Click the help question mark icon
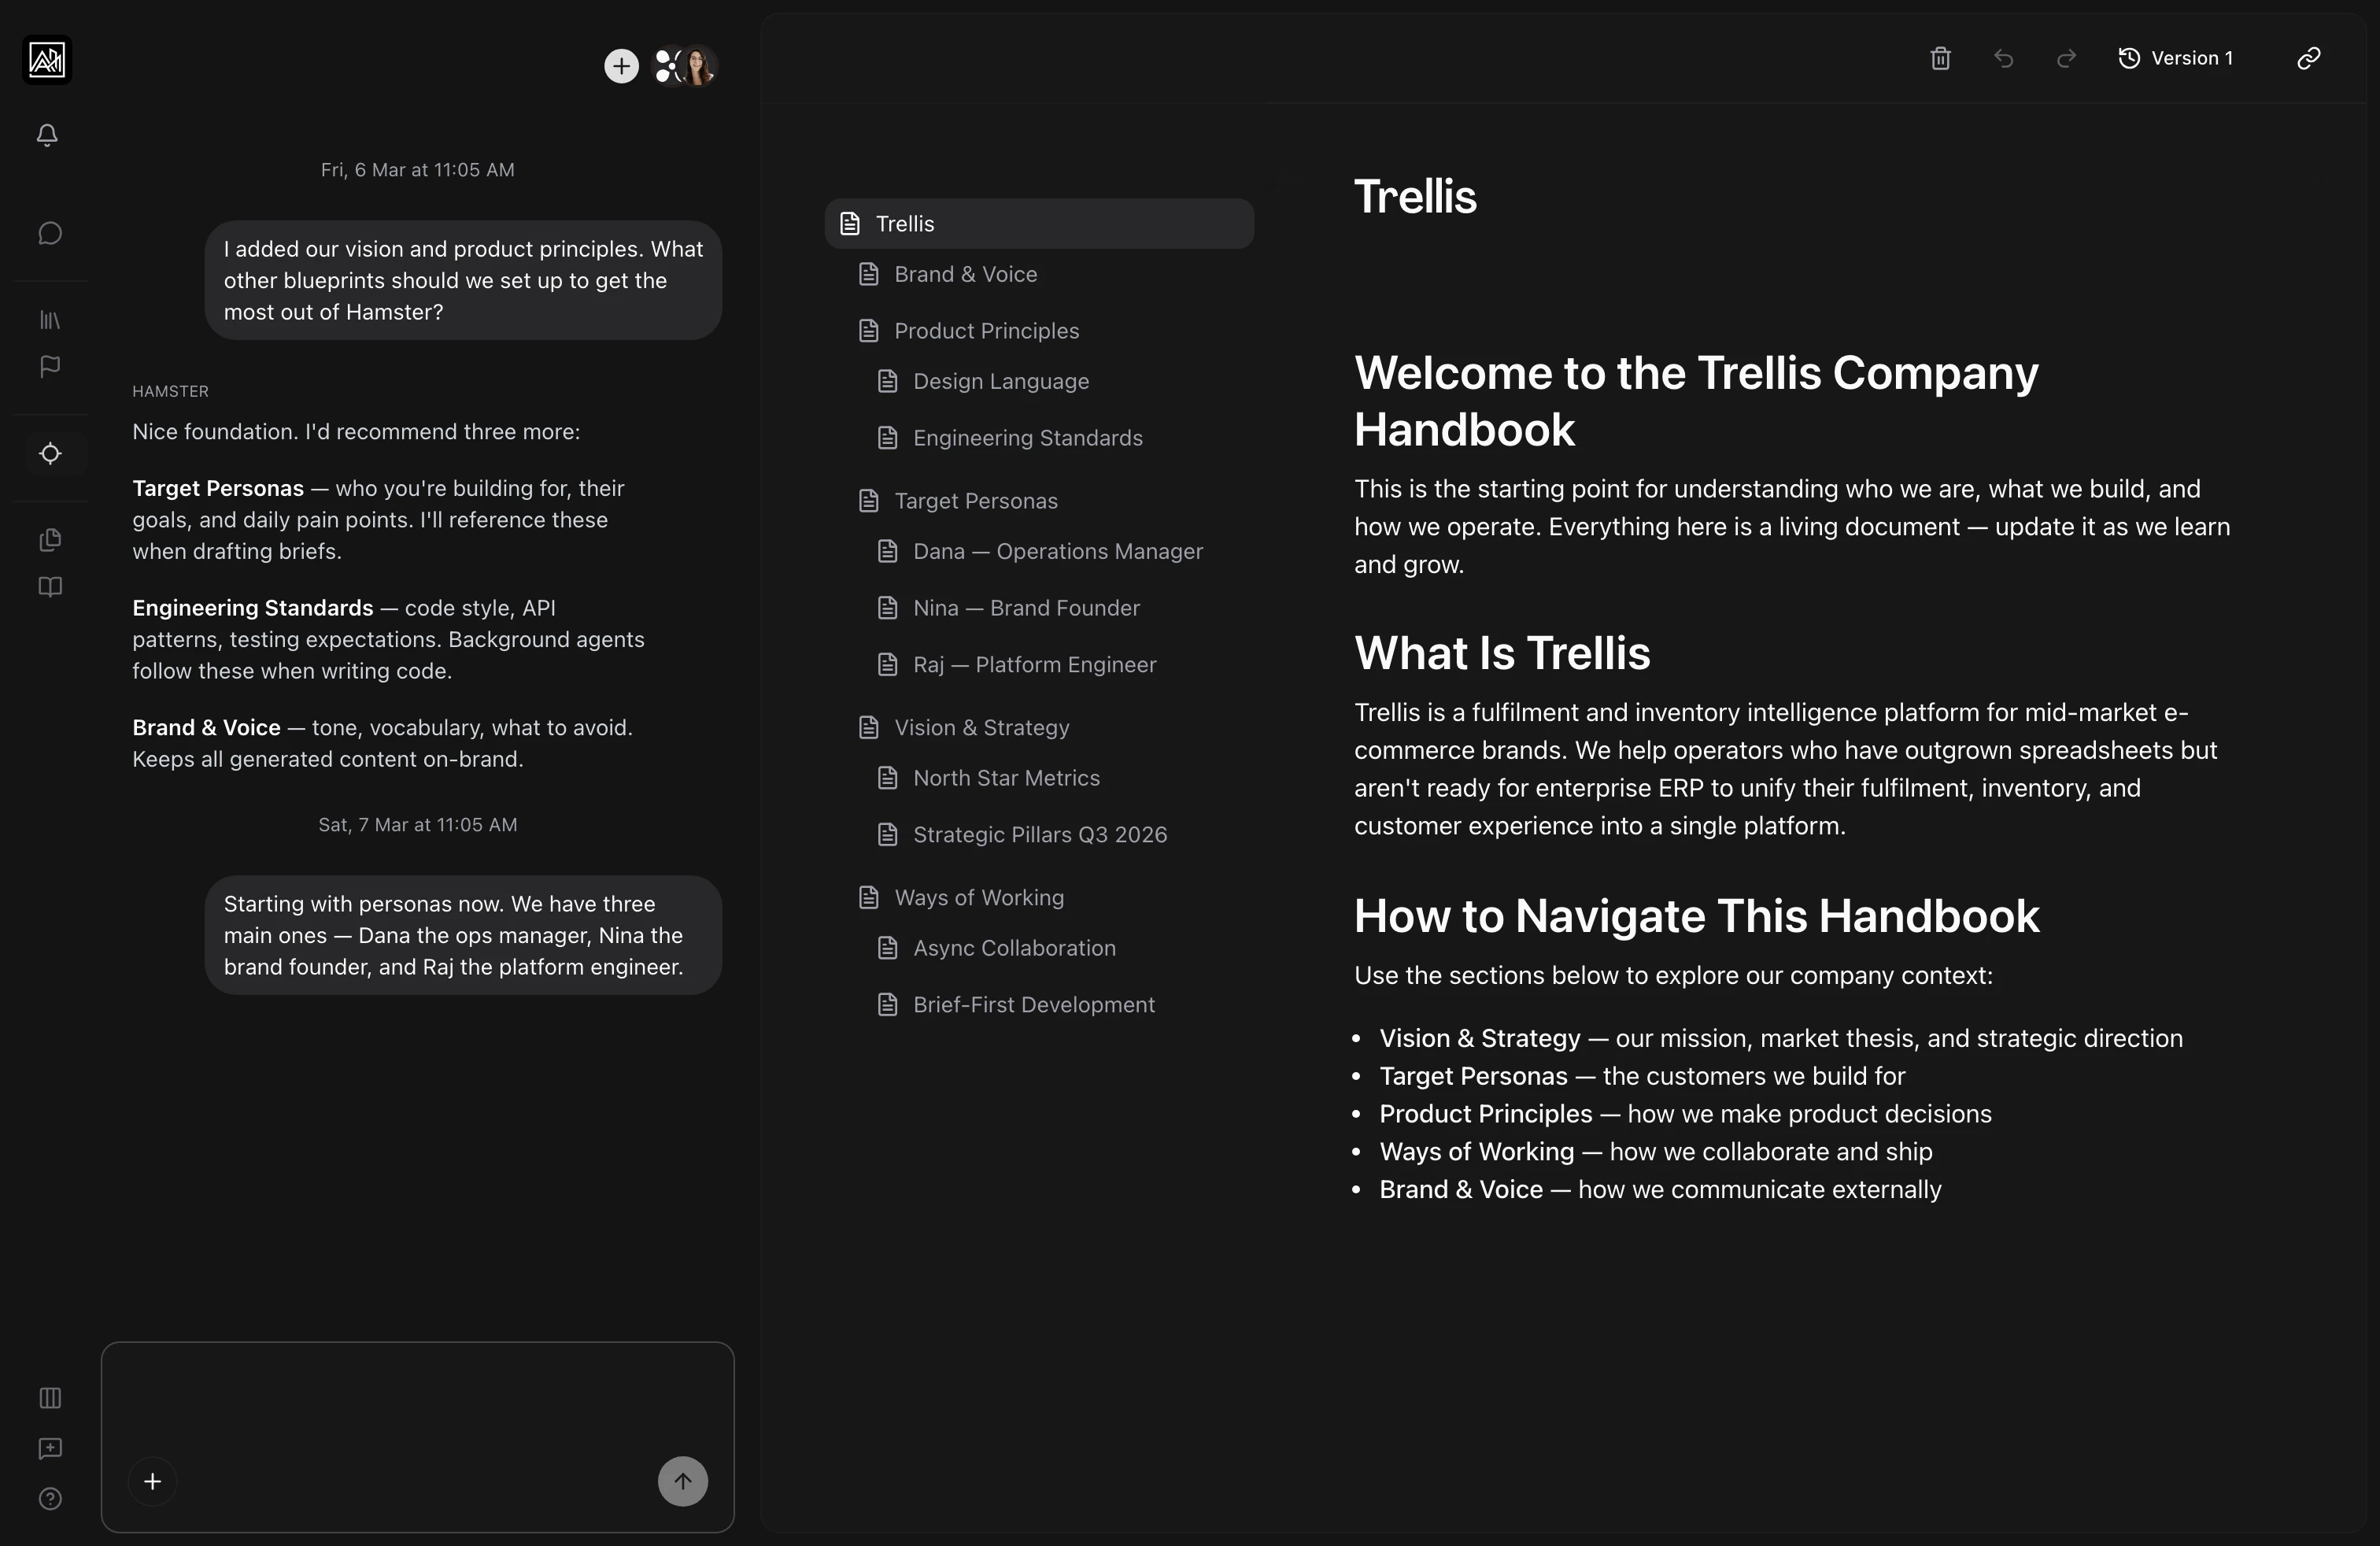Screen dimensions: 2380x1546 point(50,1498)
